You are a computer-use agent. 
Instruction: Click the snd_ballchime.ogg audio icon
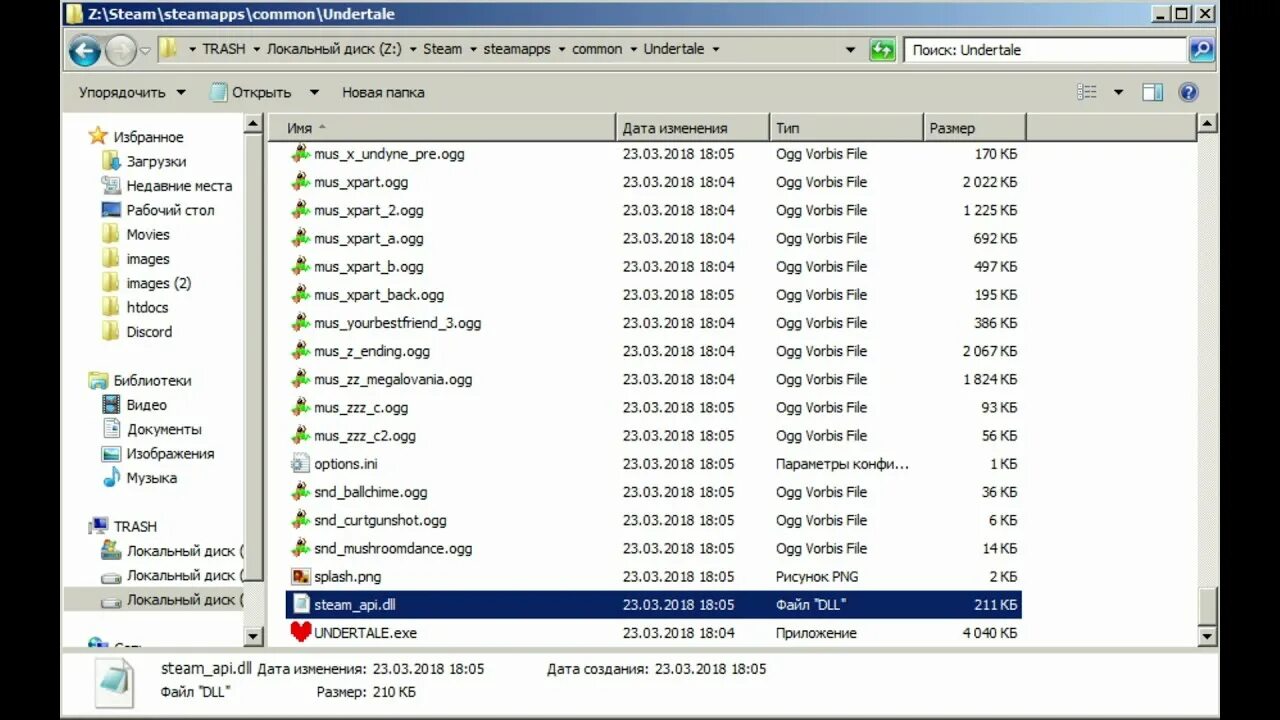301,492
